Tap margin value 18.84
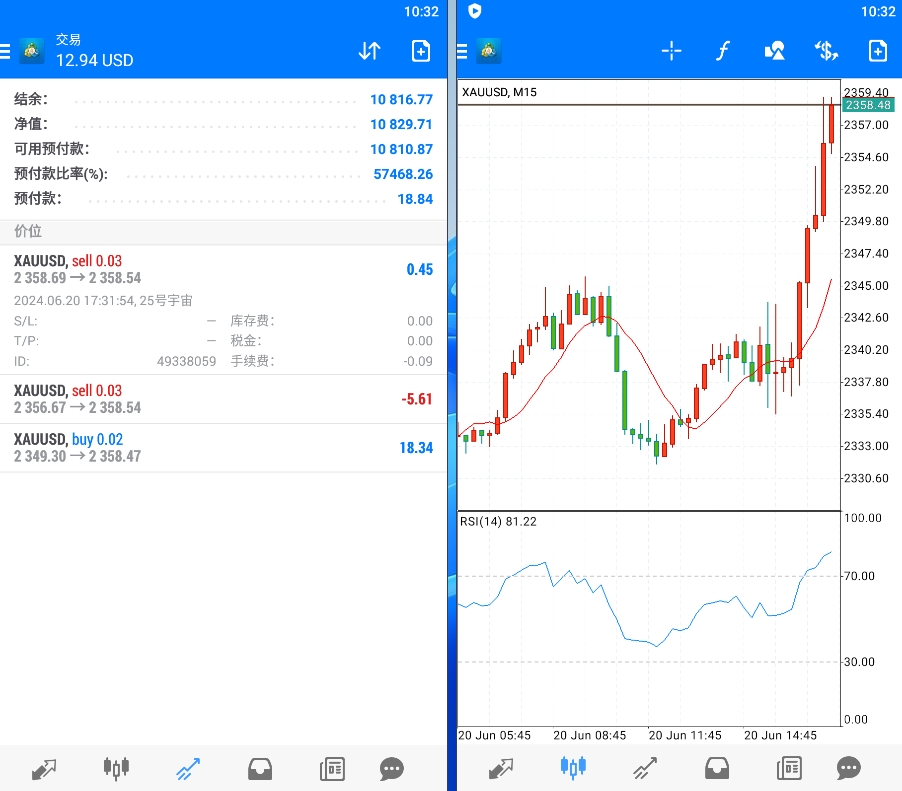The image size is (902, 791). click(x=415, y=199)
